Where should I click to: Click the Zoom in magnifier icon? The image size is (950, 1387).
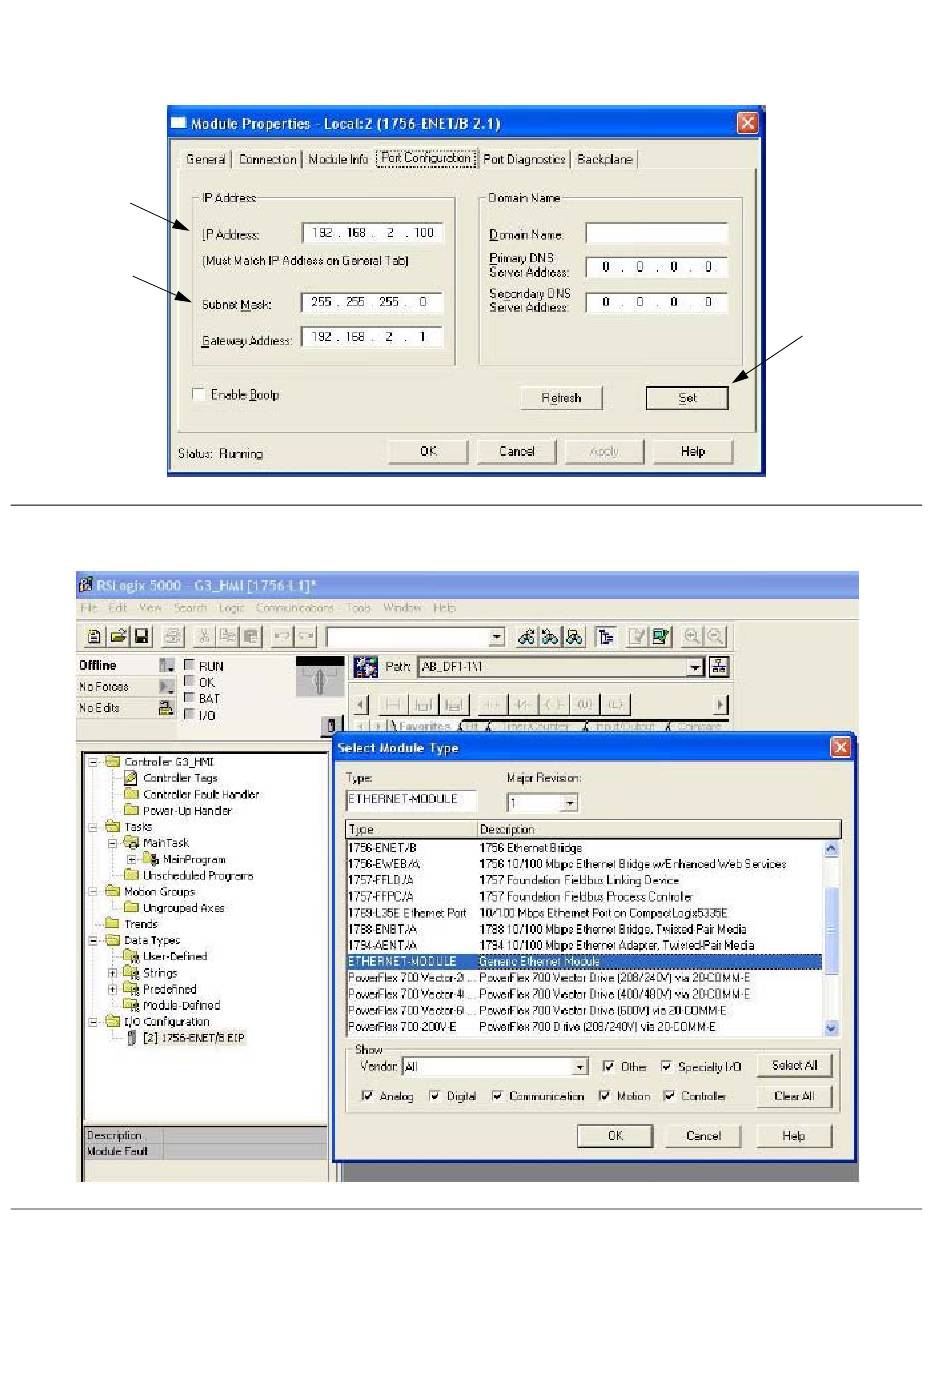691,637
